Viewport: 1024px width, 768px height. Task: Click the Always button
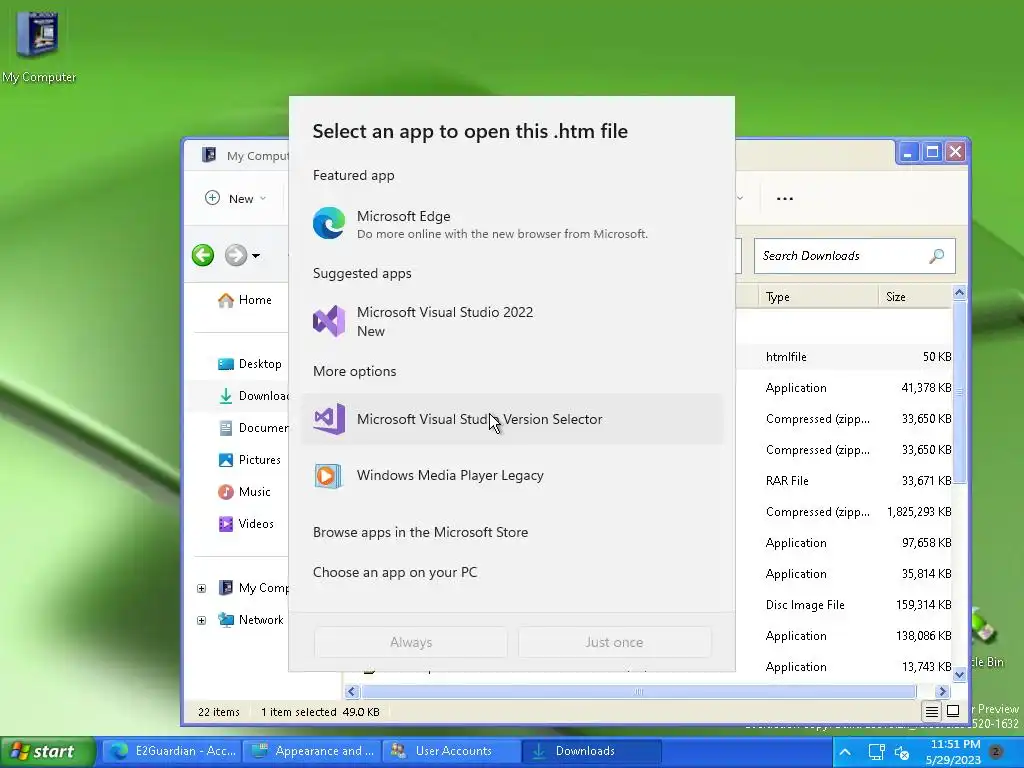coord(411,643)
